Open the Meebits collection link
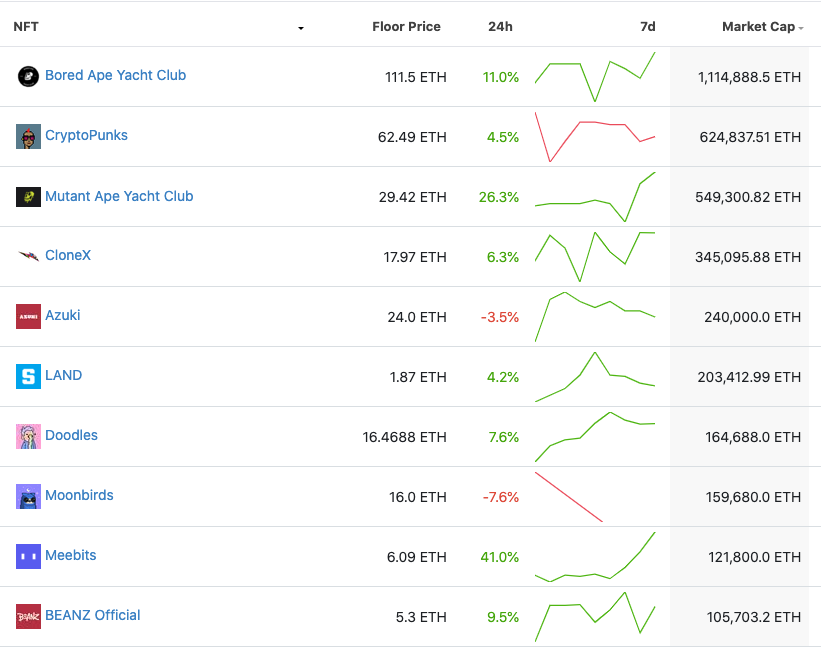 (71, 555)
